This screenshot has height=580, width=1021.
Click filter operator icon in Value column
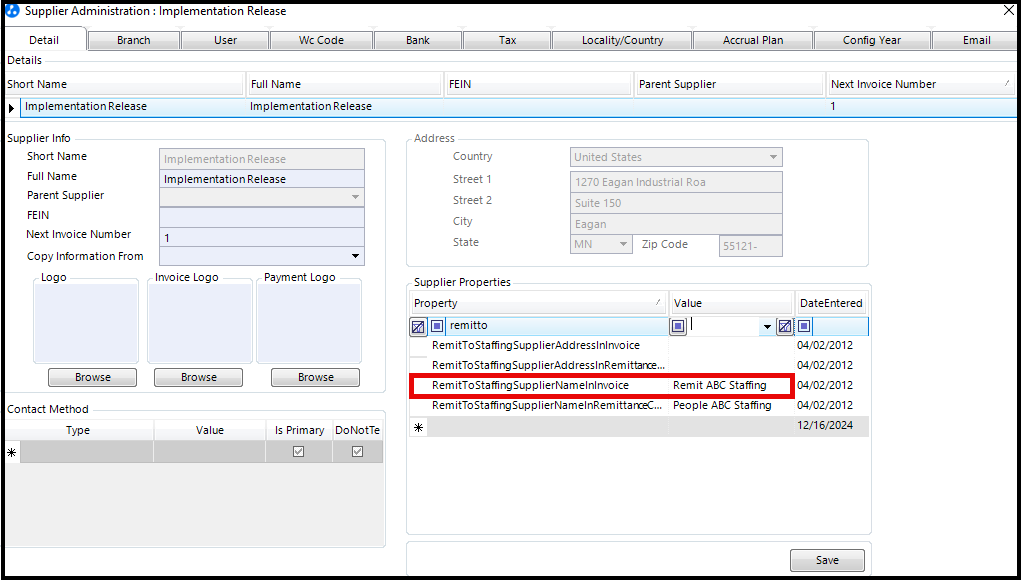coord(678,326)
